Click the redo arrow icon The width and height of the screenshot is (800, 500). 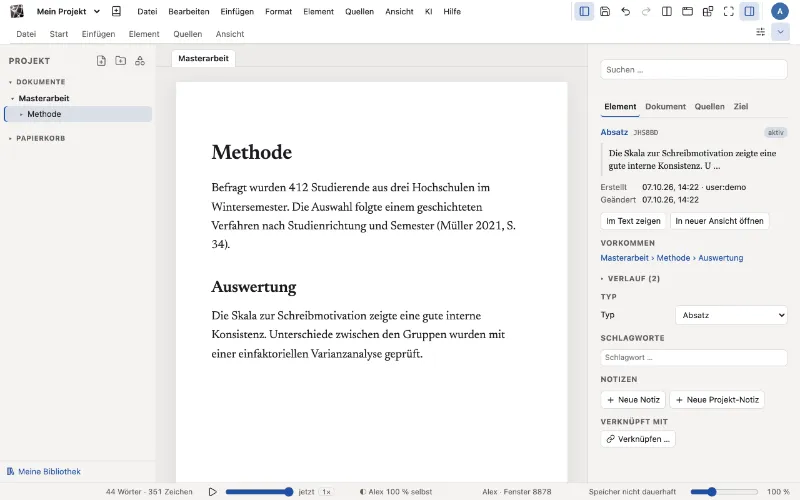[x=646, y=11]
